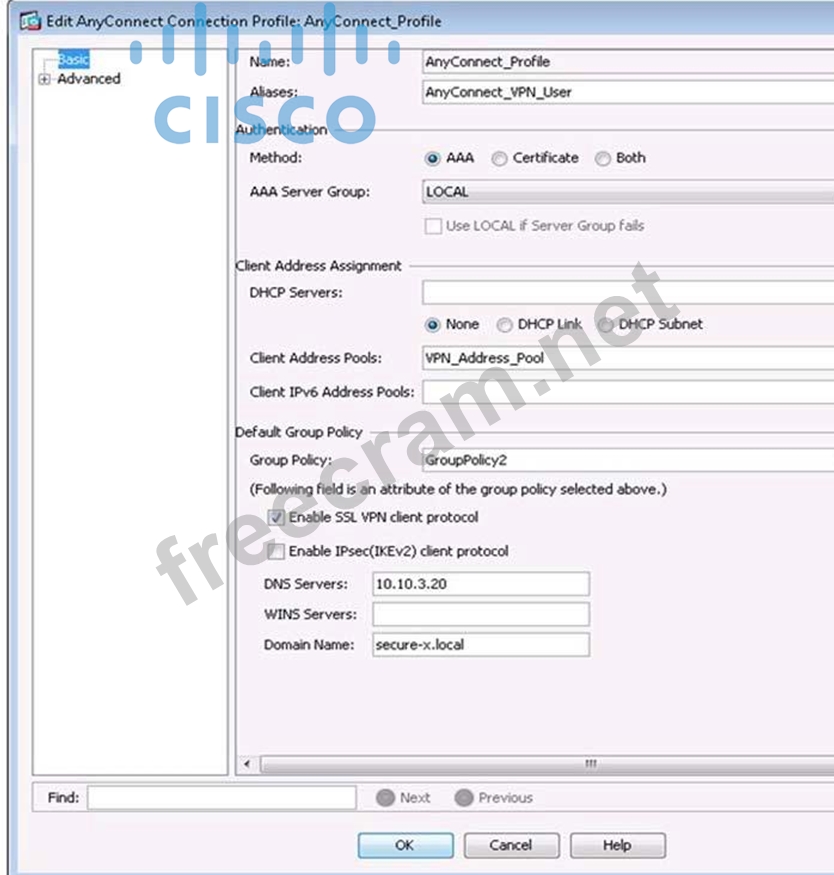Image resolution: width=834 pixels, height=875 pixels.
Task: Toggle Enable IPsec(IKEv2) client protocol
Action: (x=276, y=552)
